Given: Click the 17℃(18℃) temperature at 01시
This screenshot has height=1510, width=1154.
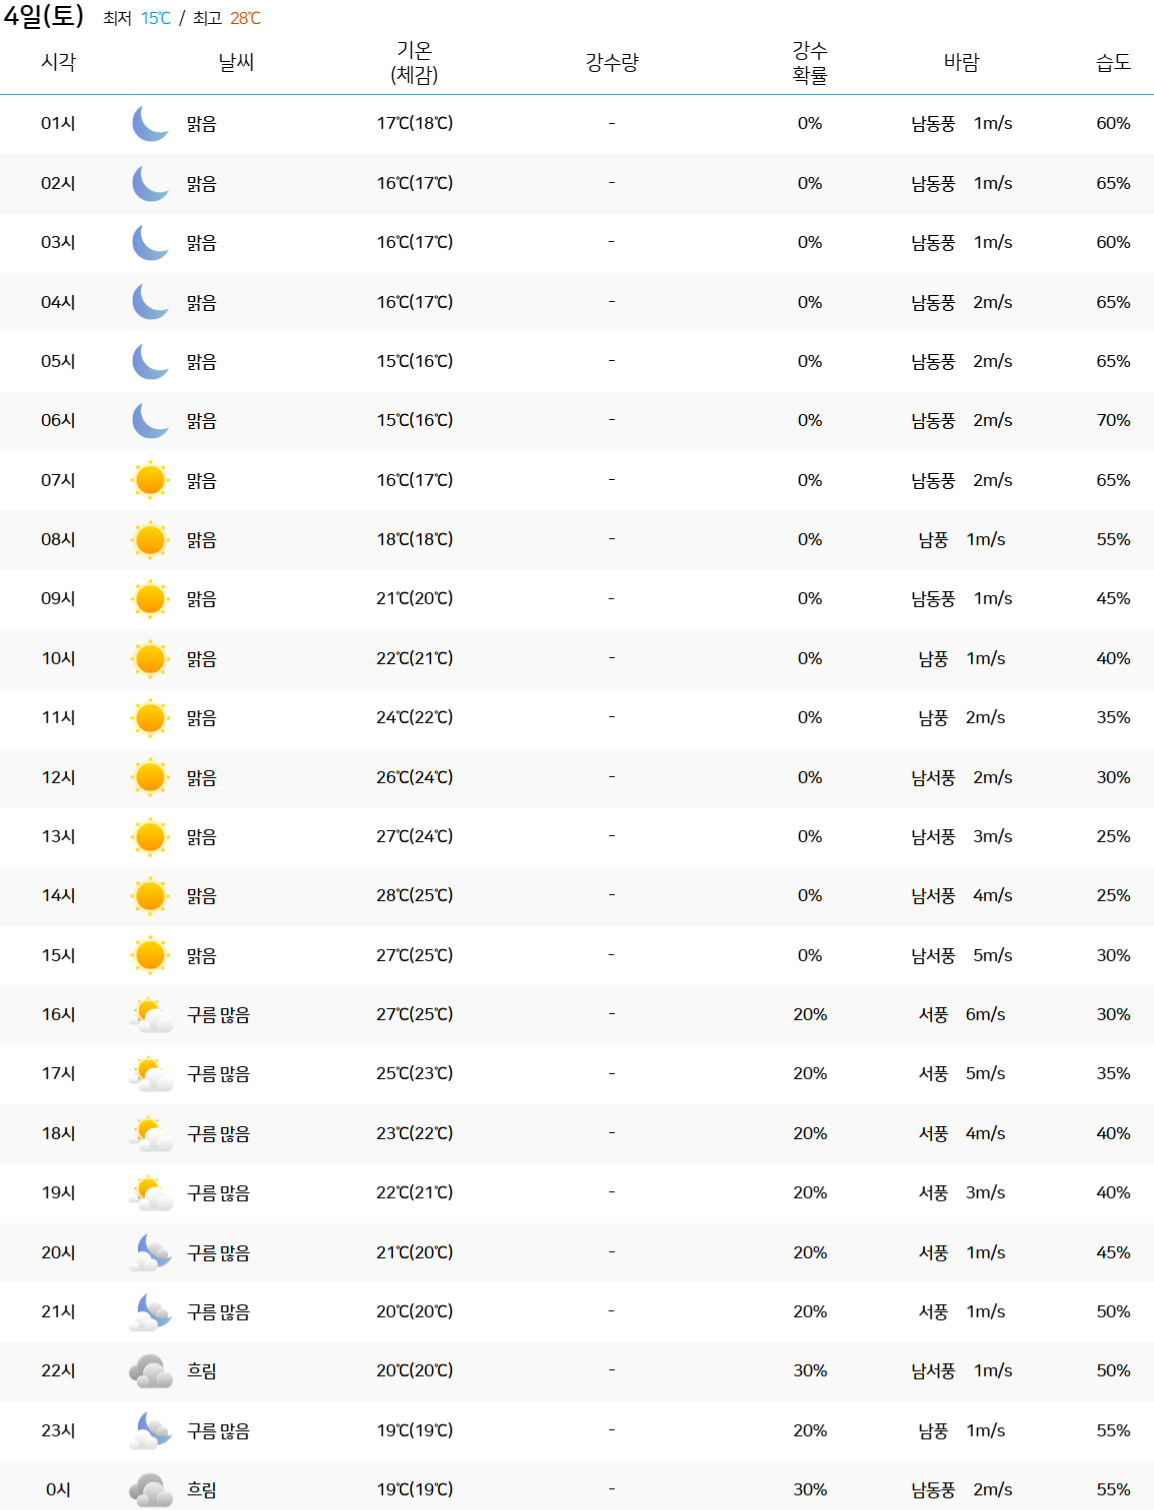Looking at the screenshot, I should (415, 123).
